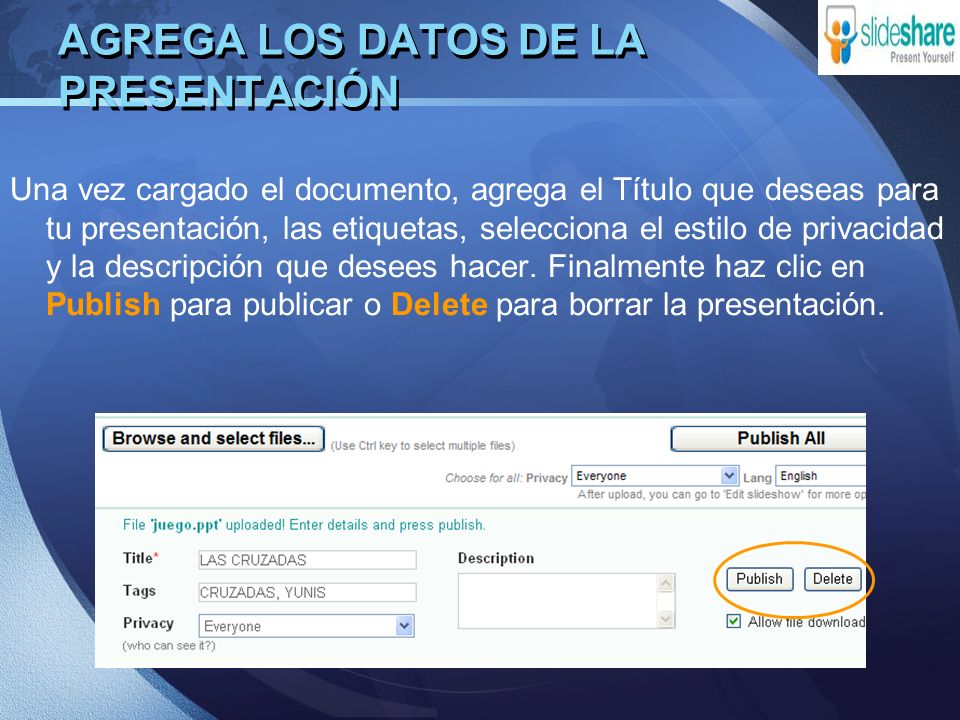Click Browse and select files button
Image resolution: width=960 pixels, height=720 pixels.
pyautogui.click(x=214, y=439)
